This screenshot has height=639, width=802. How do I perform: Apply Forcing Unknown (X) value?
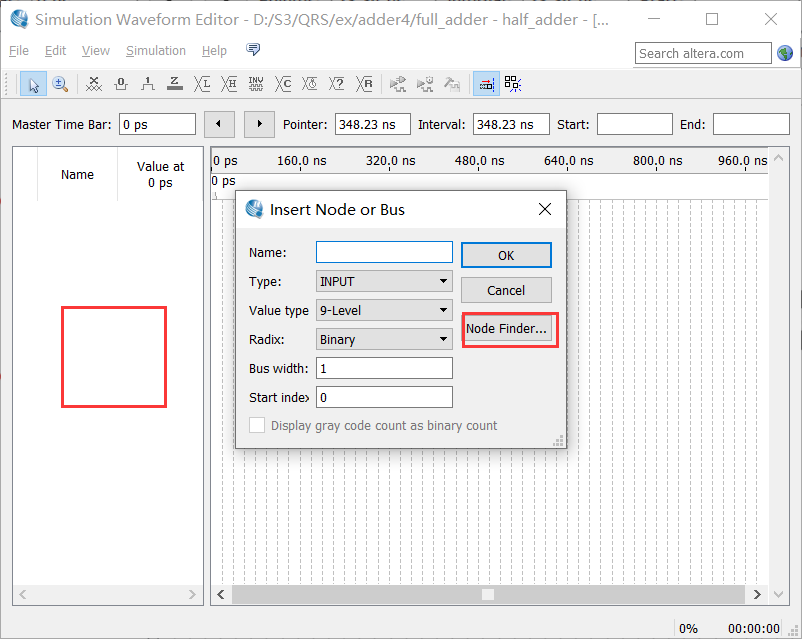tap(94, 84)
